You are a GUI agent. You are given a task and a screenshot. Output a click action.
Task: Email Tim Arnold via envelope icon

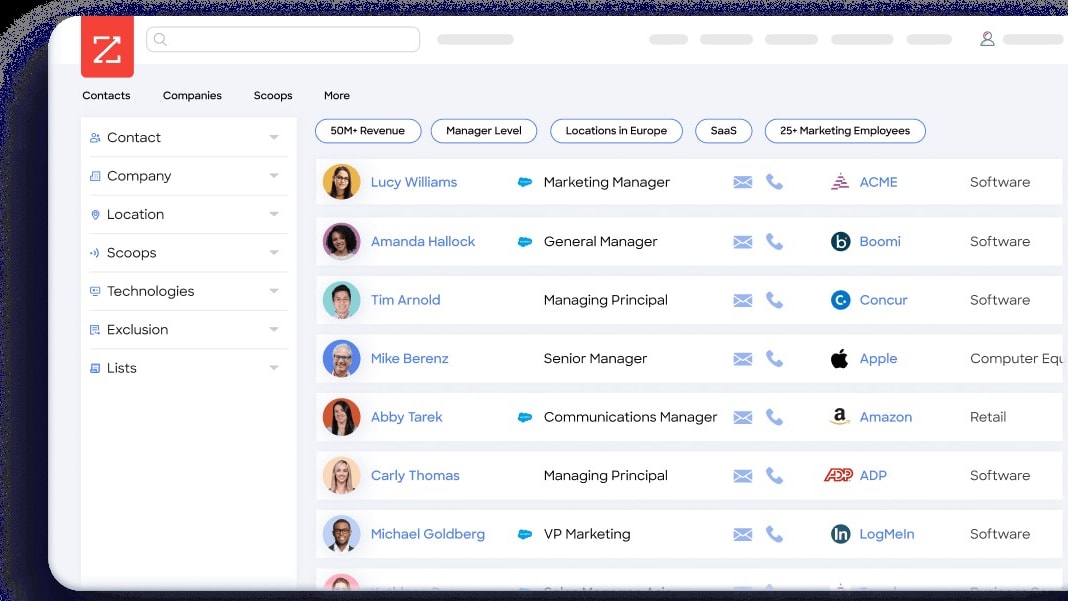742,300
